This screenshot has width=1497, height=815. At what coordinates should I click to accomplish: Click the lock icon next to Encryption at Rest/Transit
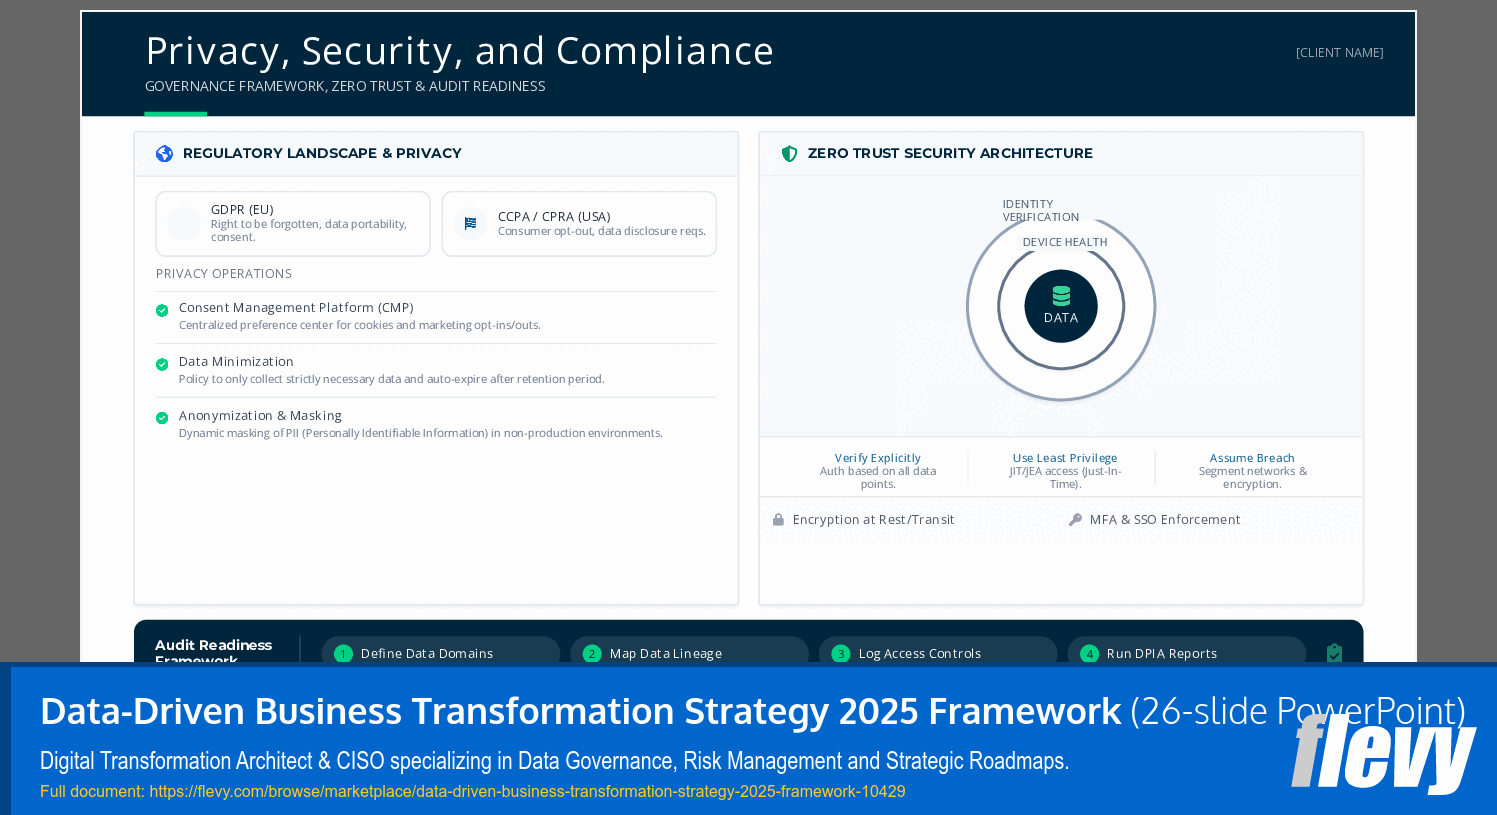click(x=778, y=519)
